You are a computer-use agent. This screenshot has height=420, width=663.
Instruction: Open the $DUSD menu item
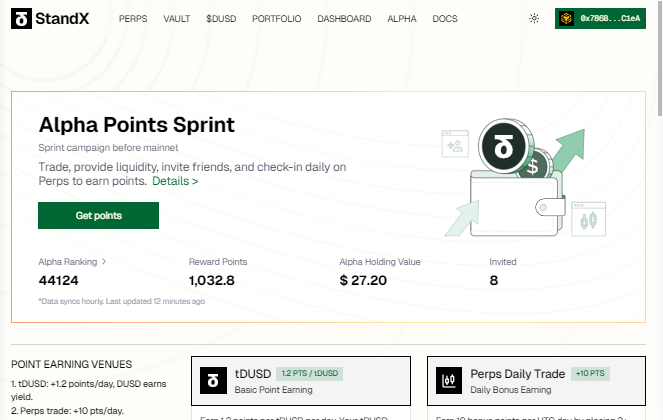pos(221,19)
